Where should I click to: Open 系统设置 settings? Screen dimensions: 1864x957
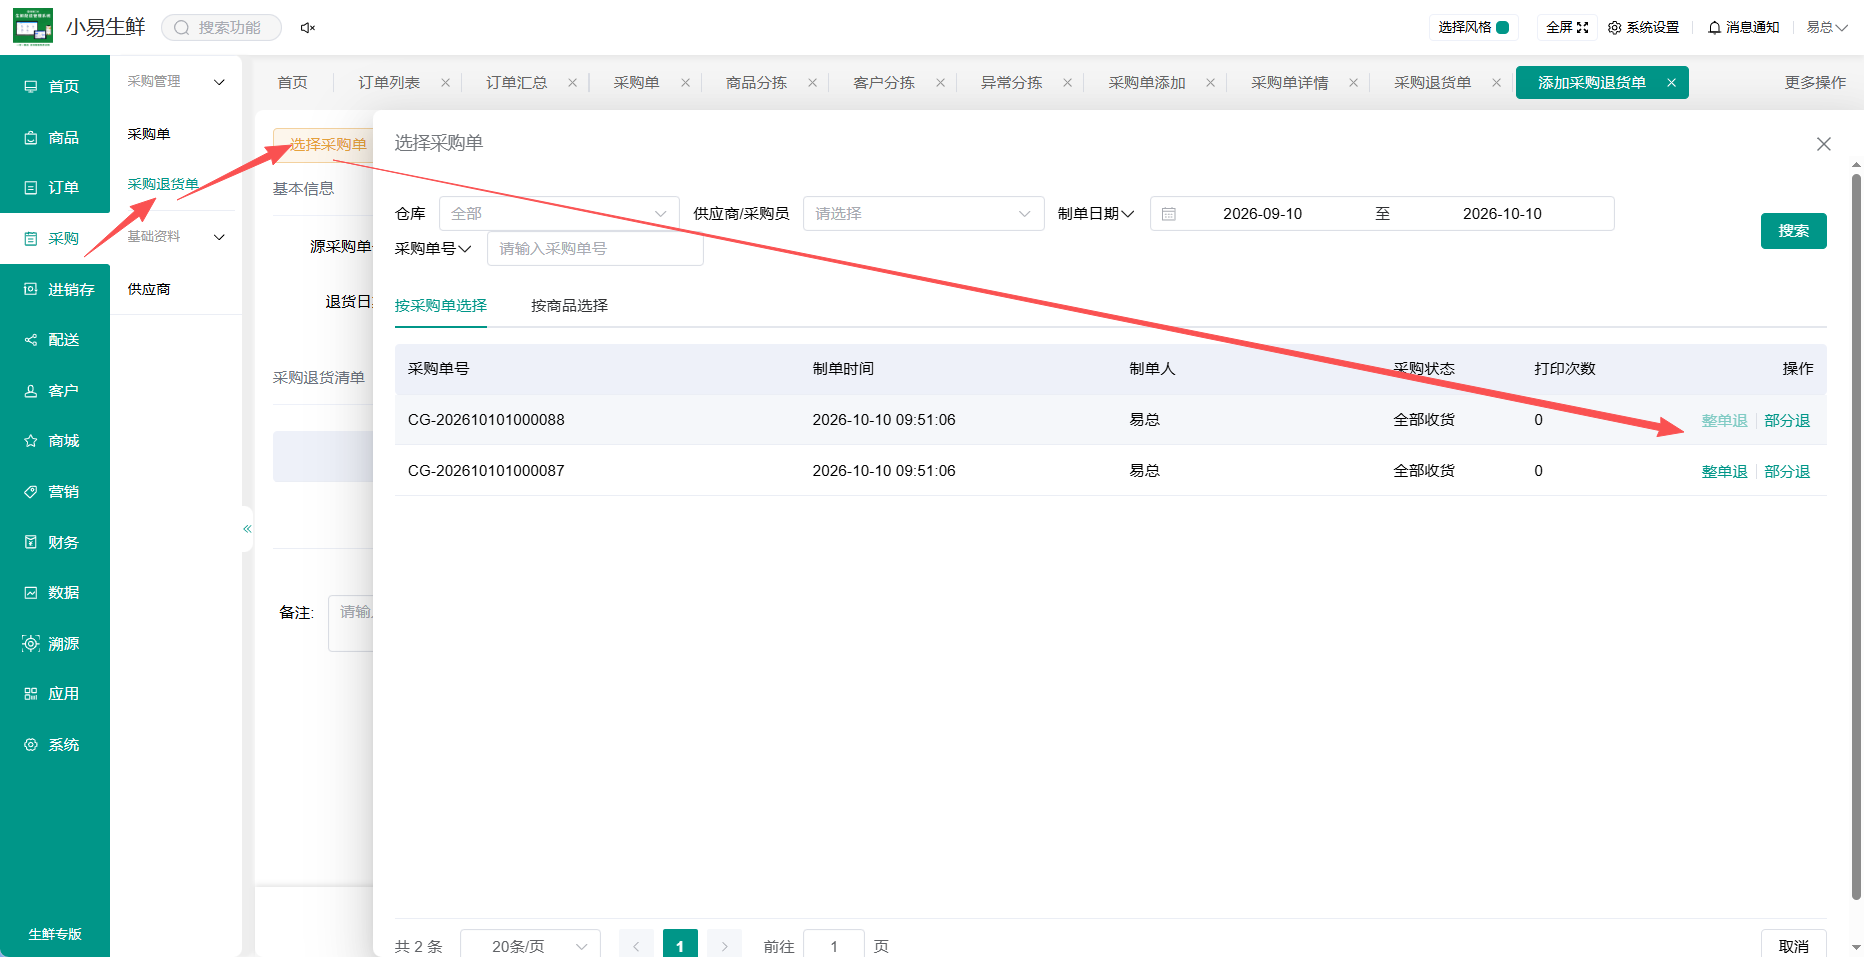(x=1643, y=27)
